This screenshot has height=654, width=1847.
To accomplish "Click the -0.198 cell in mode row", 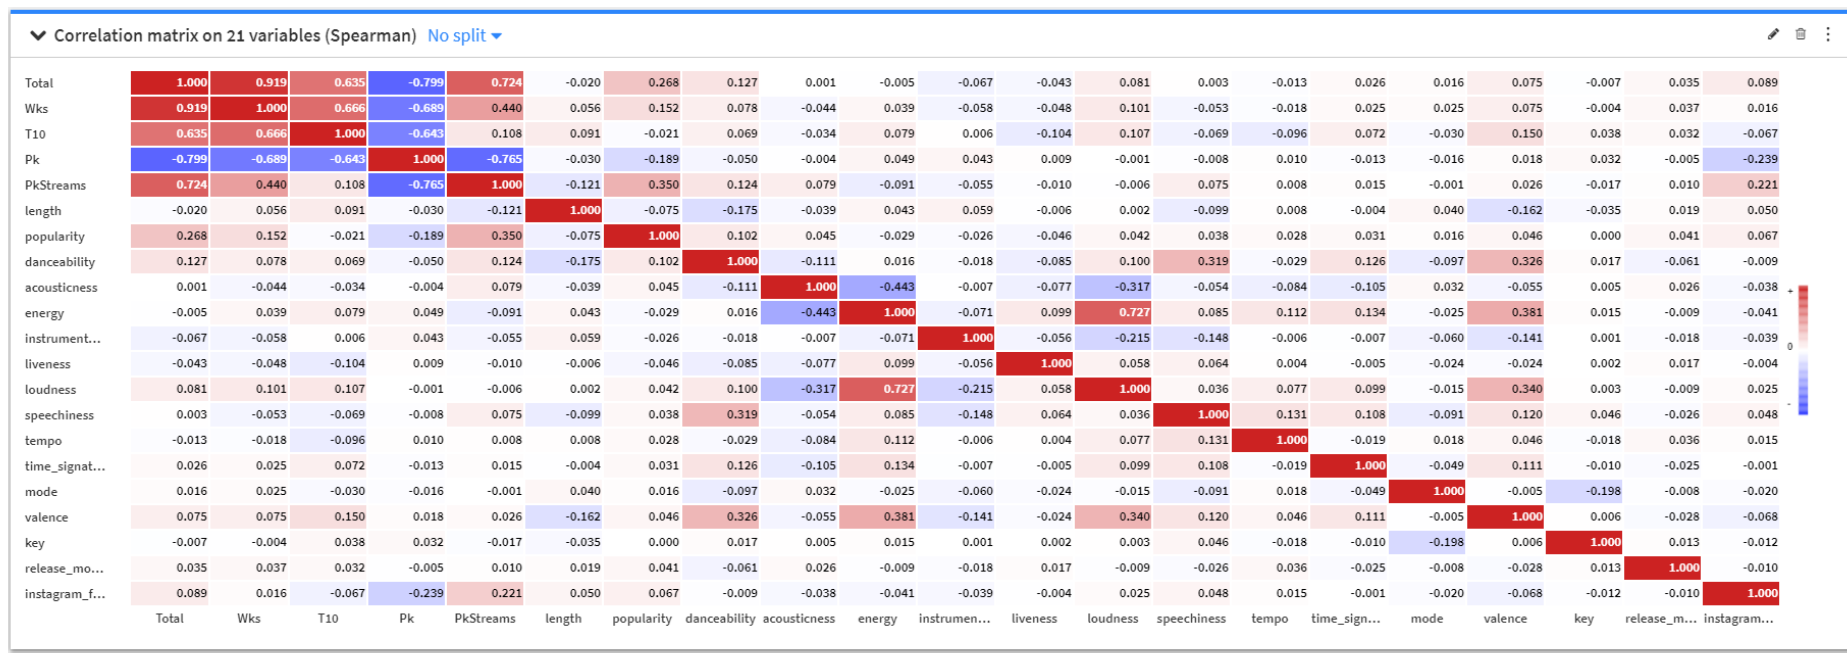I will [x=1584, y=492].
